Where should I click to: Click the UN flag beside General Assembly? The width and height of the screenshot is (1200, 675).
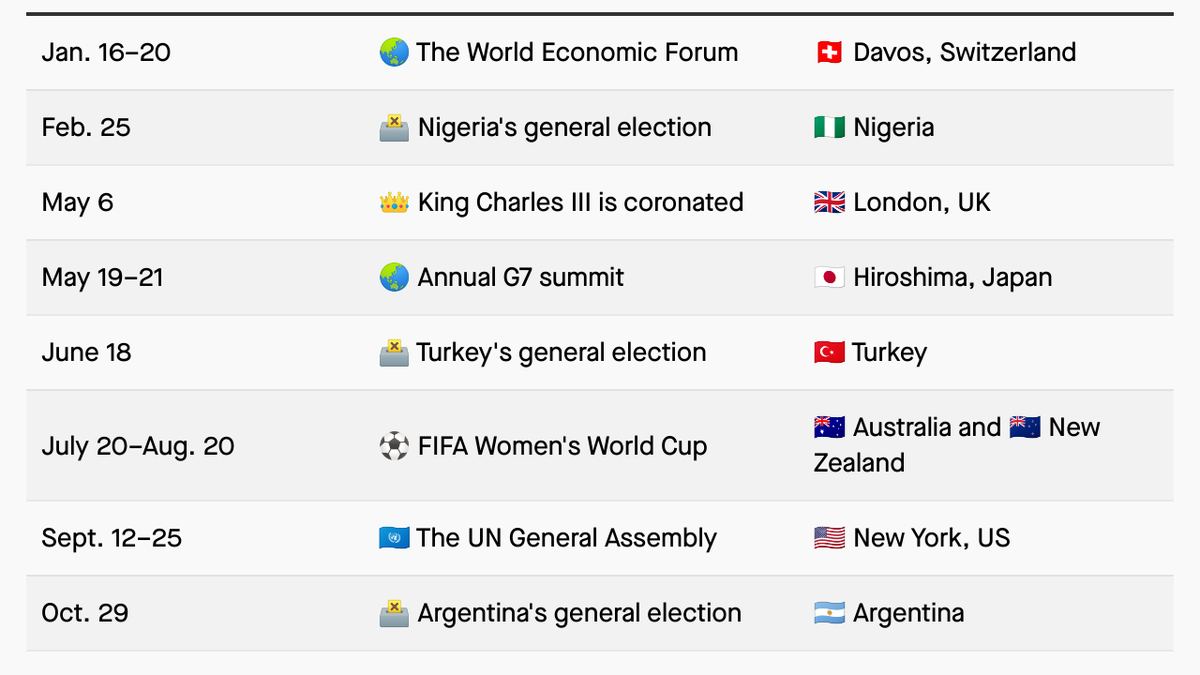[x=394, y=538]
